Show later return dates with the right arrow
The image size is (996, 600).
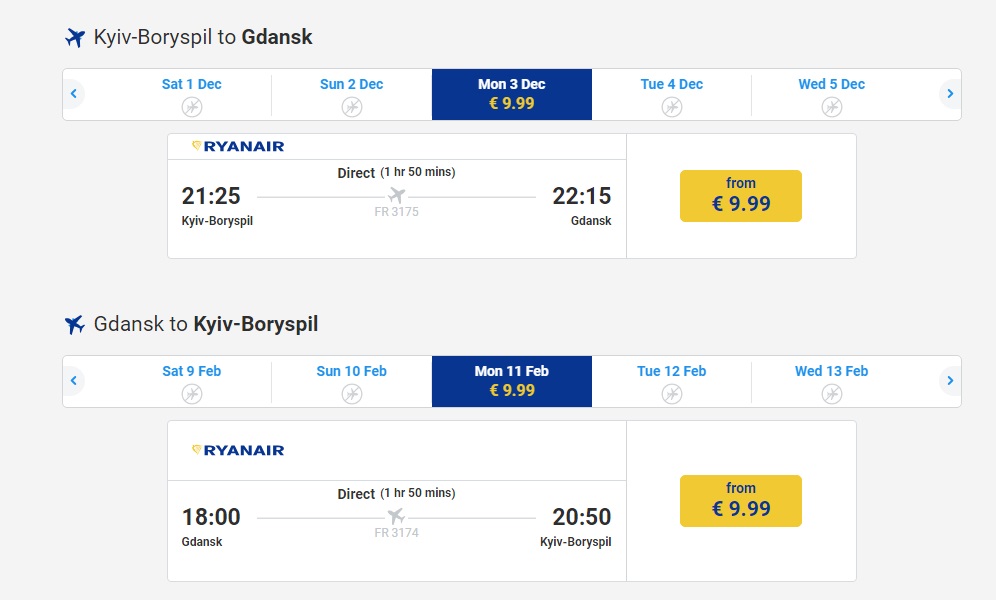[950, 381]
